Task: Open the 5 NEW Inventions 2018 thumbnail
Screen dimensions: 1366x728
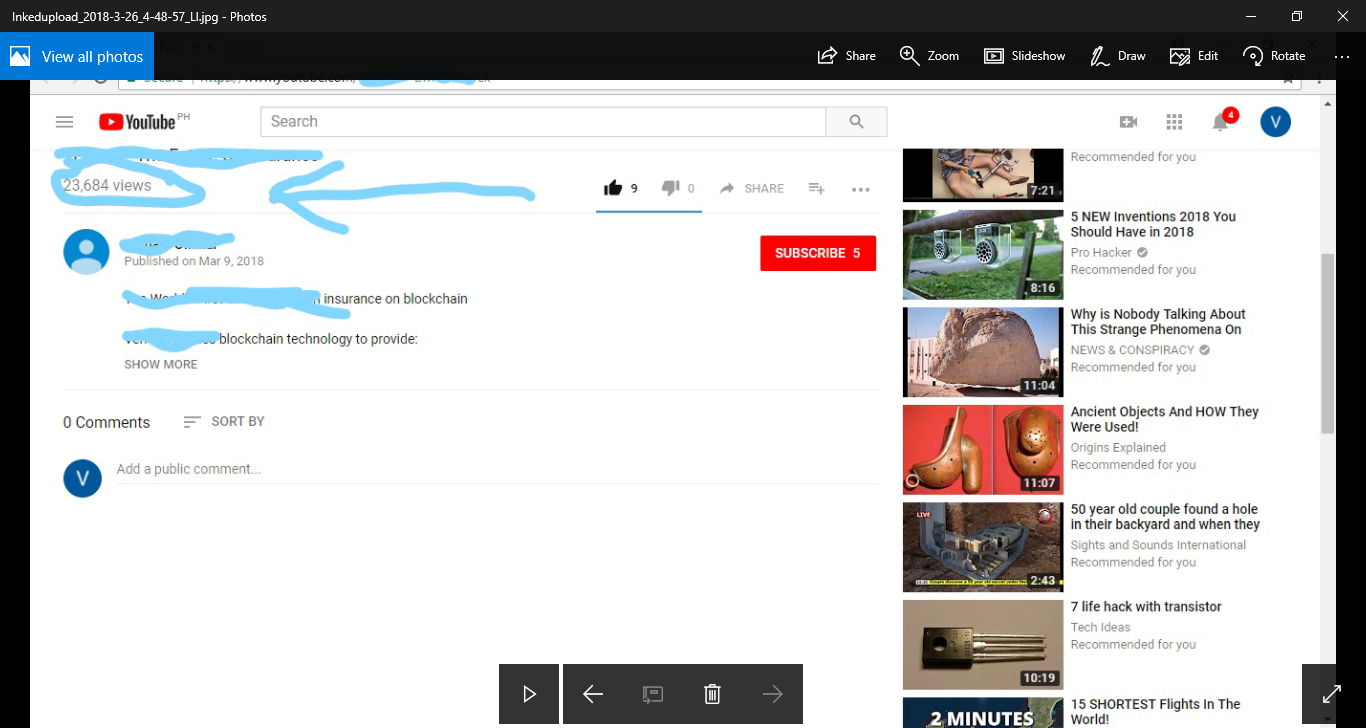Action: tap(983, 255)
